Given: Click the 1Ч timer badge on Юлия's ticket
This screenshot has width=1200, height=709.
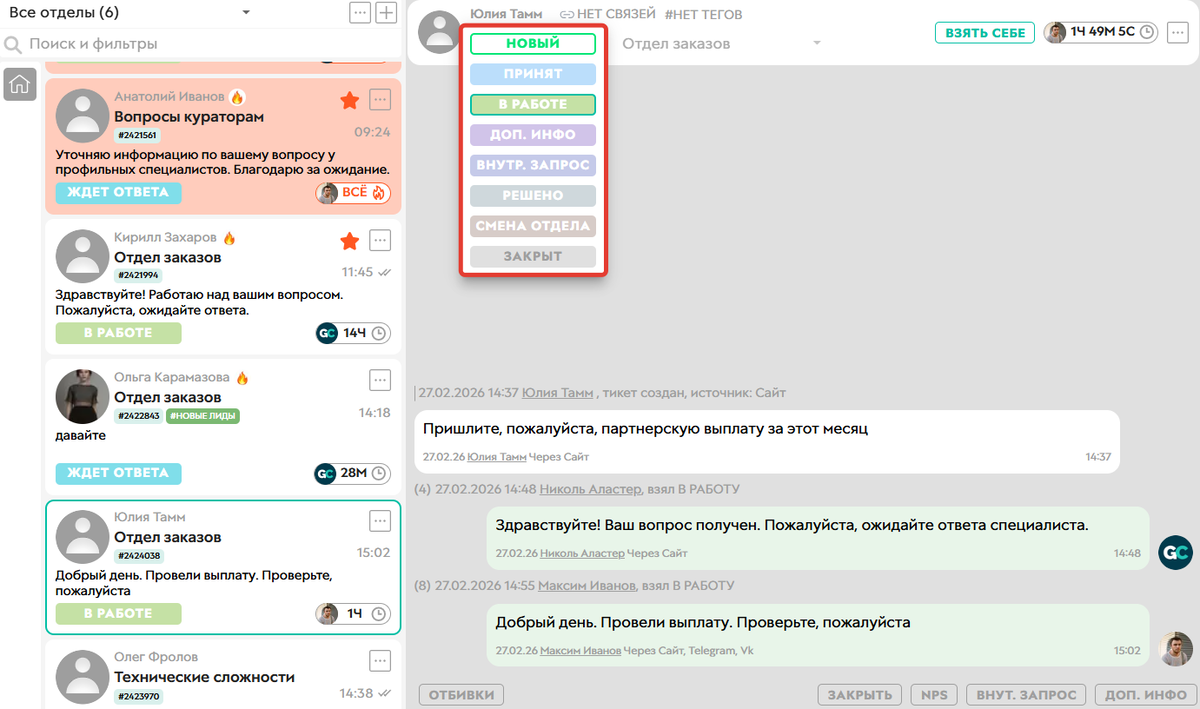Looking at the screenshot, I should 353,613.
